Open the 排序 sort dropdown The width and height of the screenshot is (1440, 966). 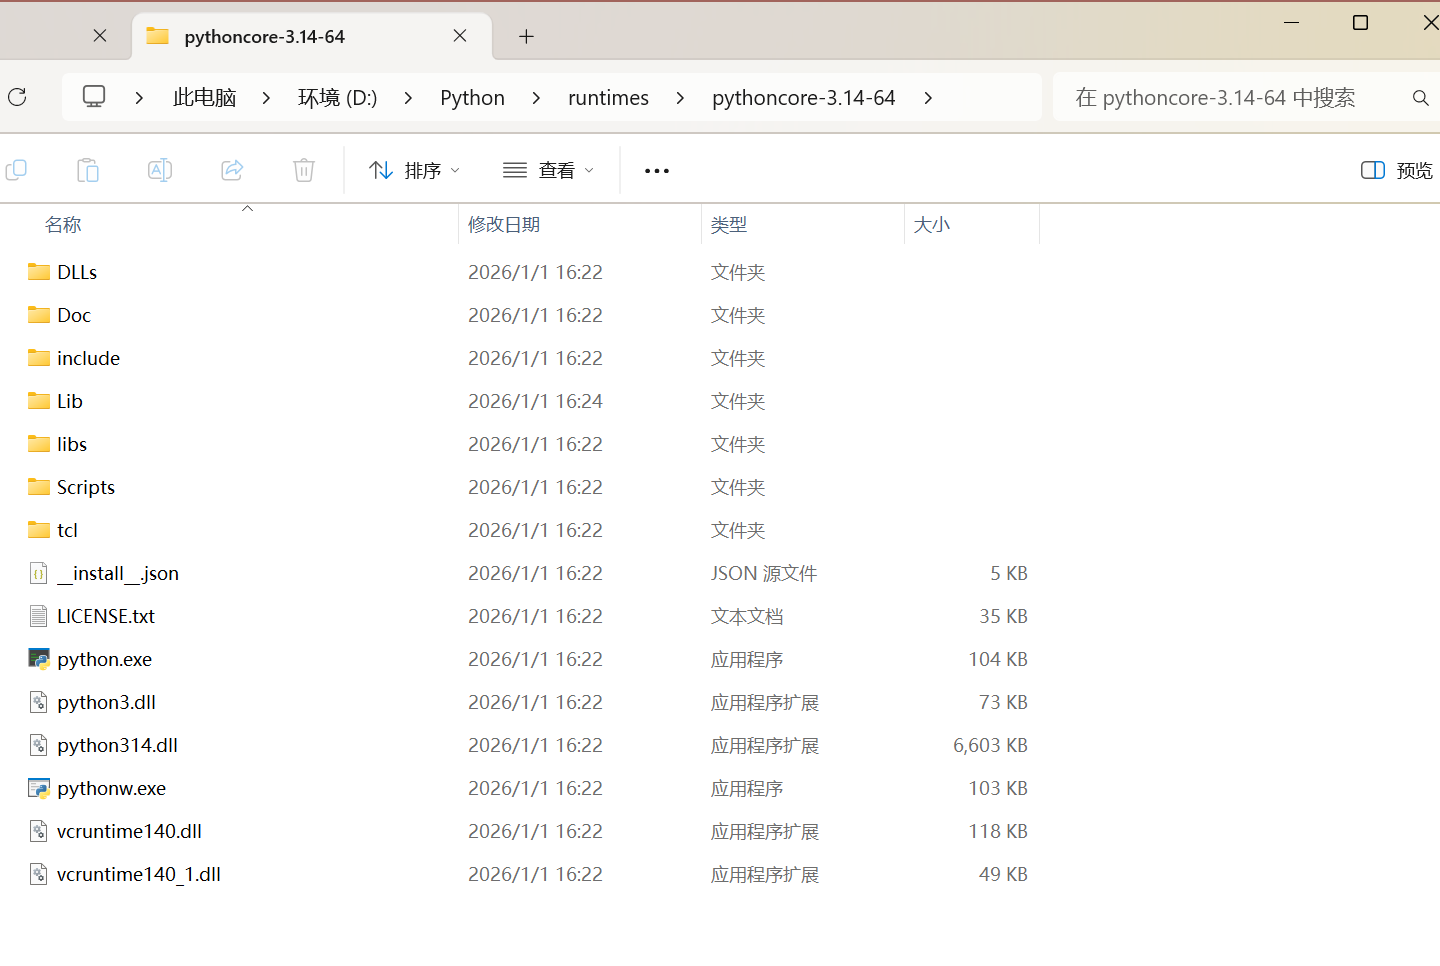coord(413,170)
